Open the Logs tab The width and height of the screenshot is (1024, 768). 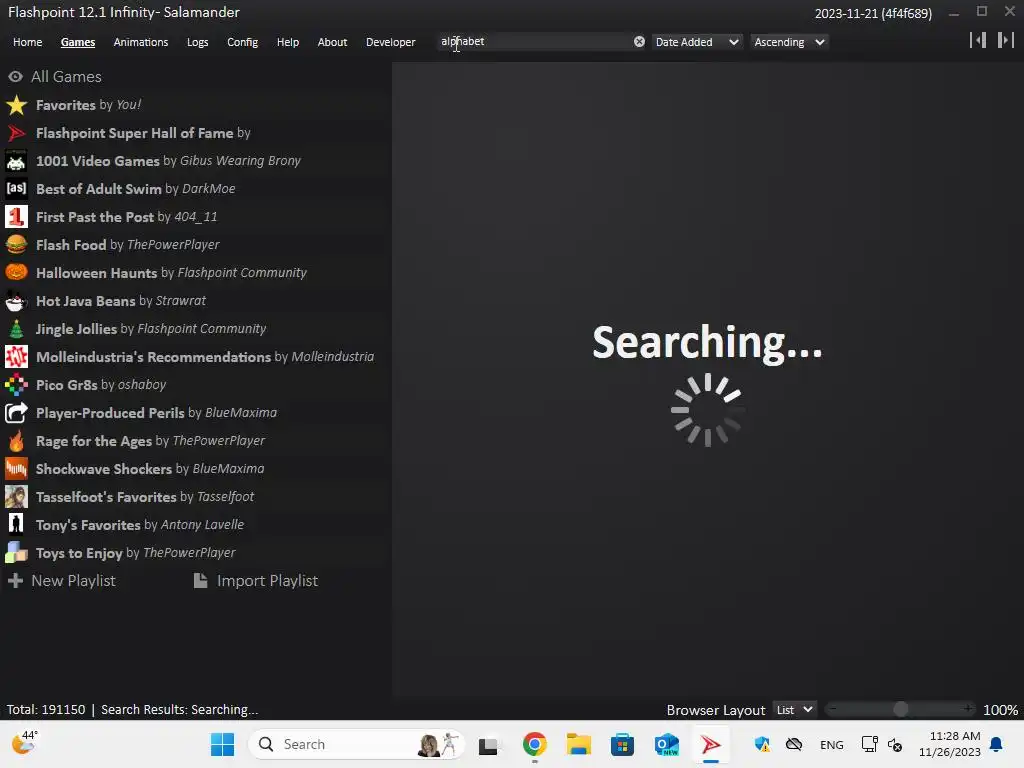point(198,42)
